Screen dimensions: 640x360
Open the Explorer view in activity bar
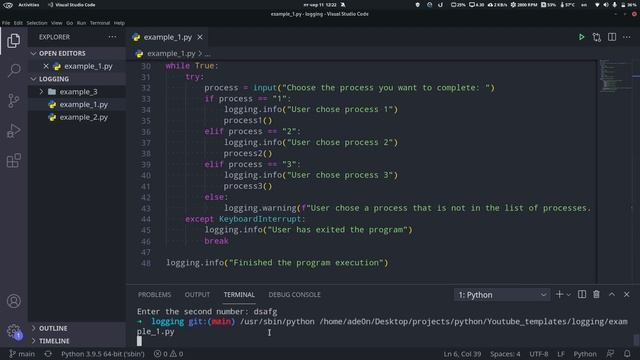(13, 41)
